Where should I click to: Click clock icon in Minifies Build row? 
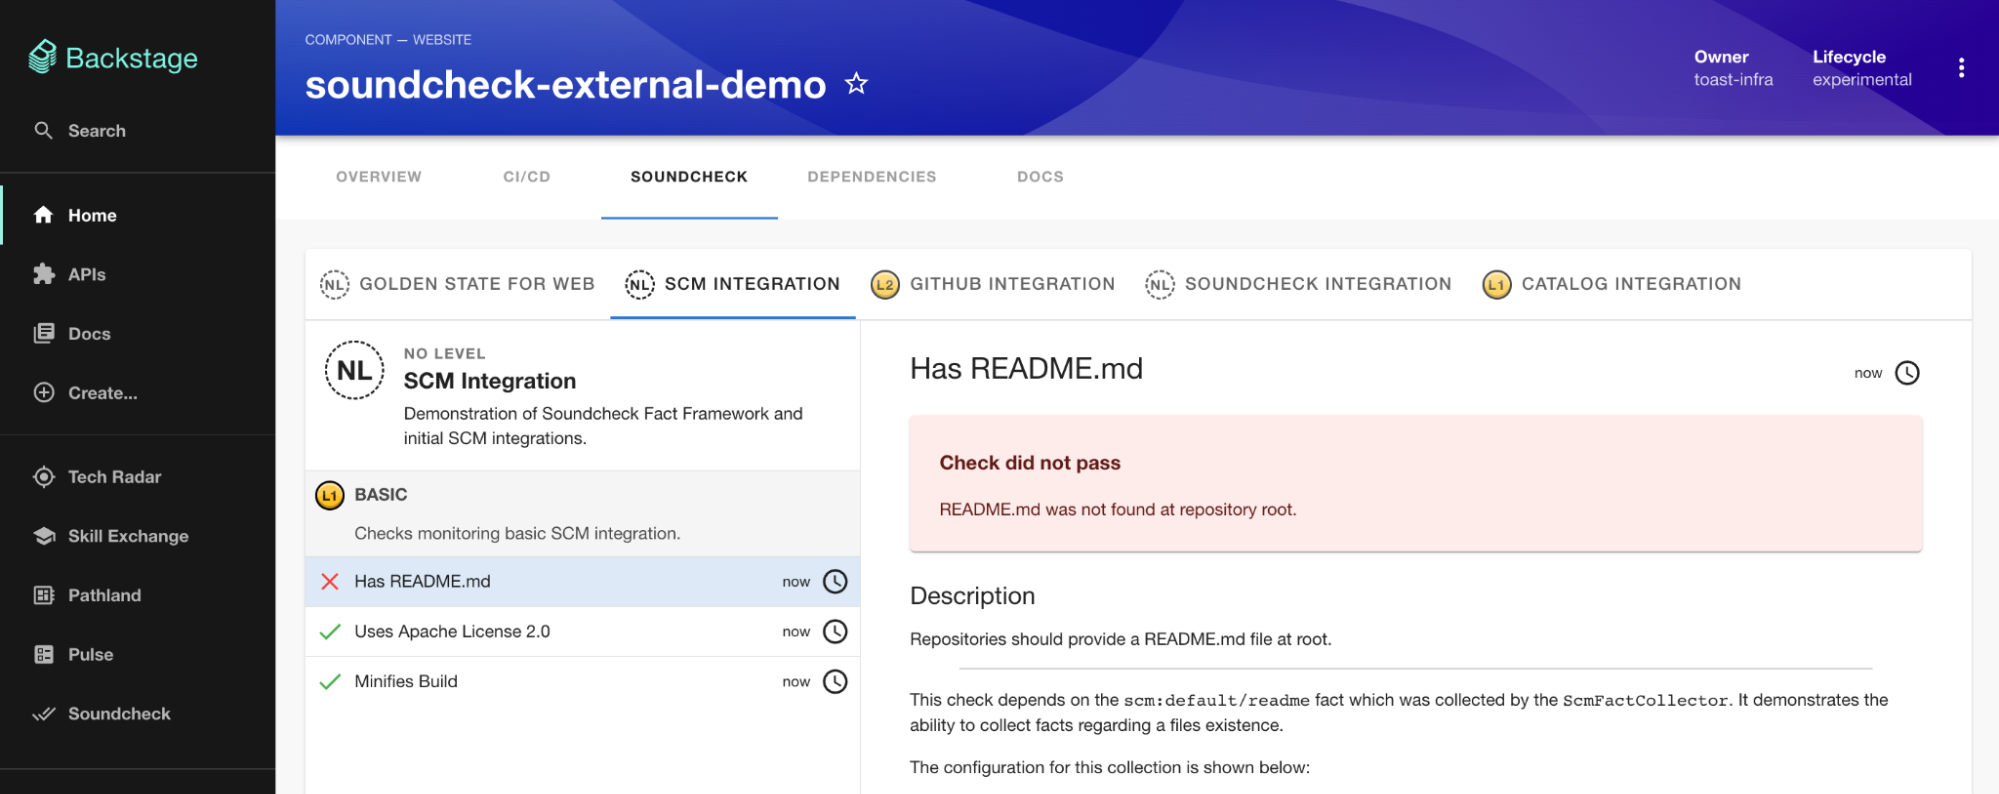click(835, 682)
